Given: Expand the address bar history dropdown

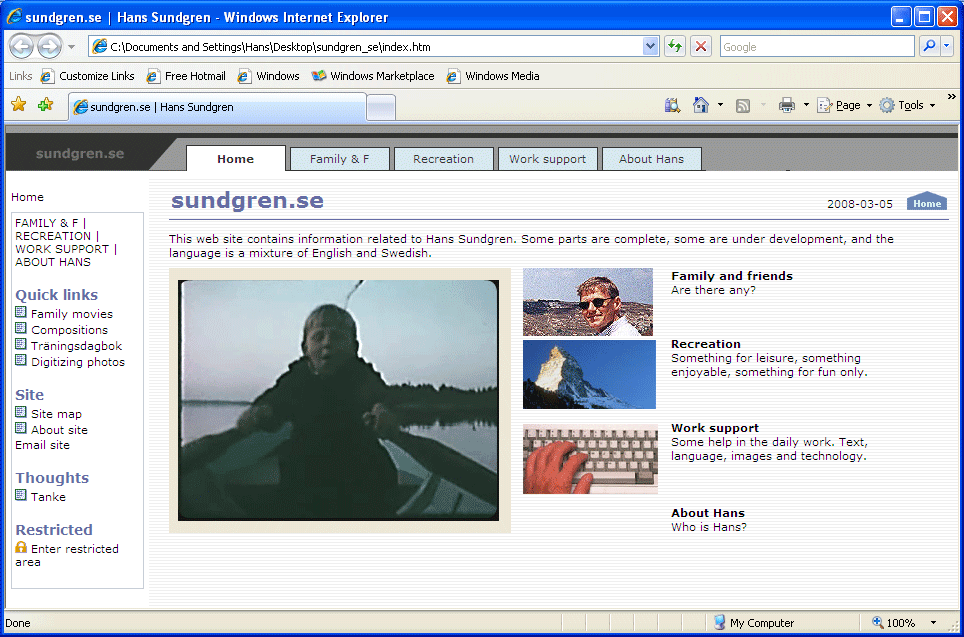Looking at the screenshot, I should click(650, 47).
